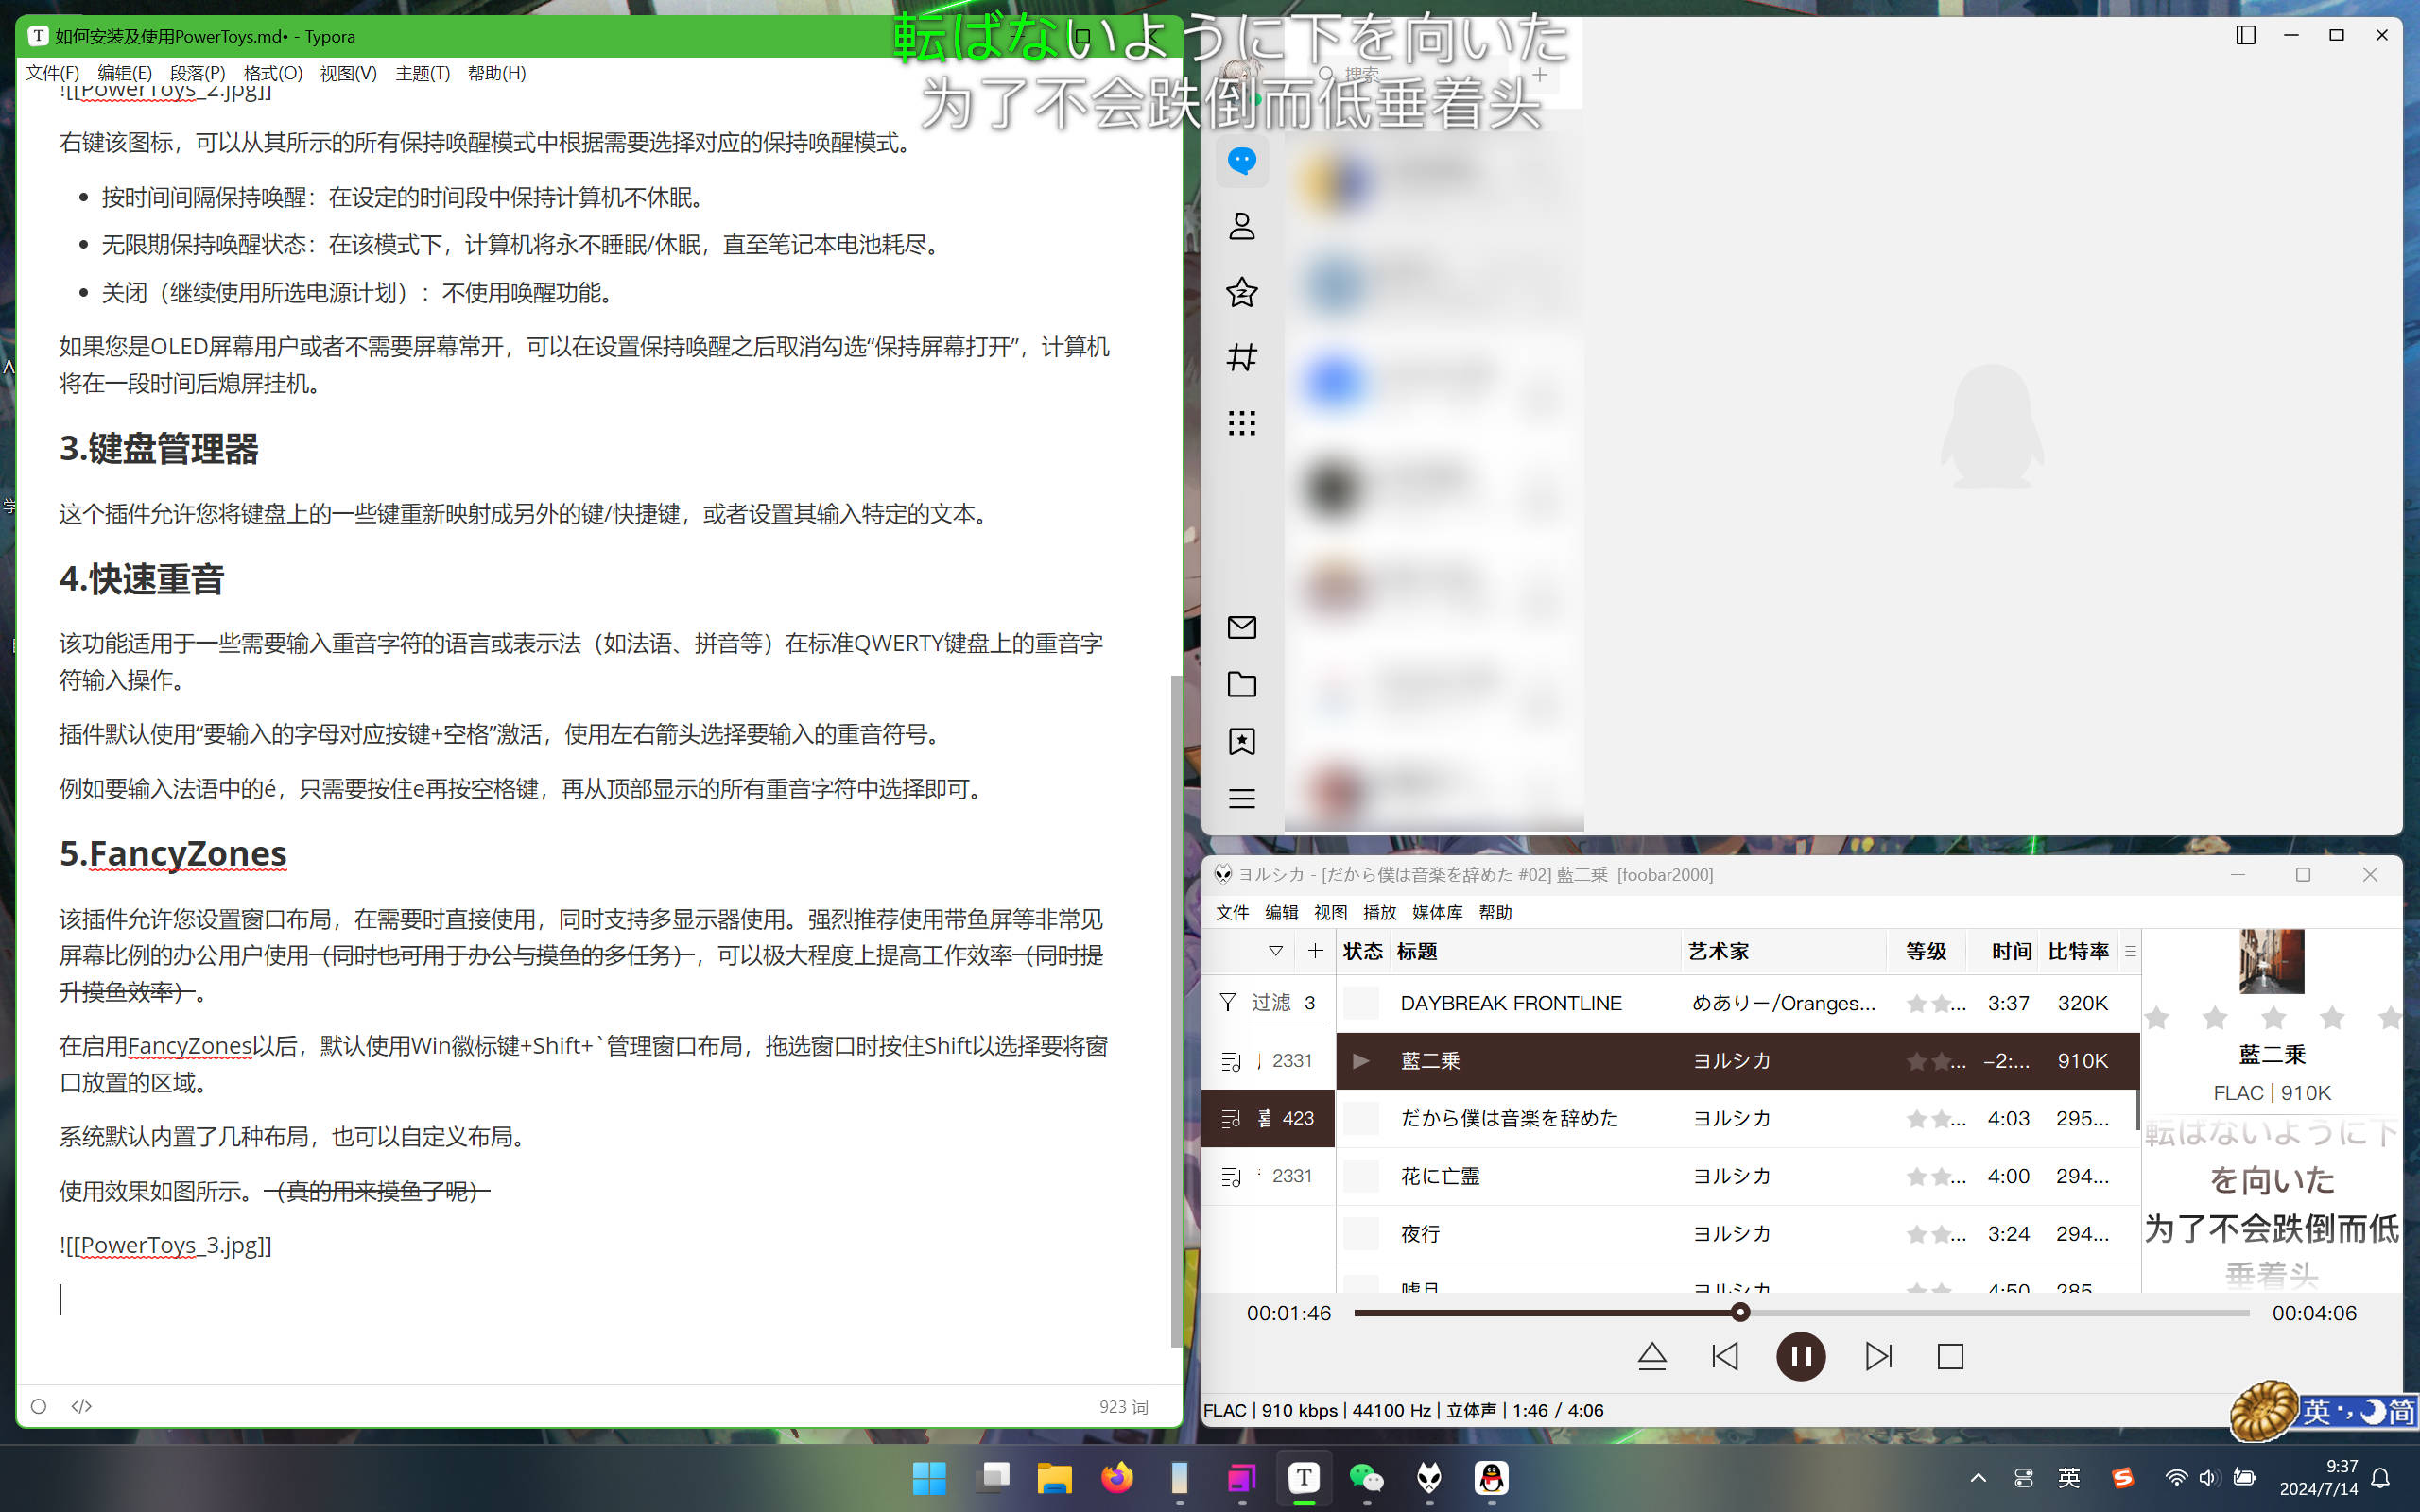Add a new playlist with plus button

1315,951
